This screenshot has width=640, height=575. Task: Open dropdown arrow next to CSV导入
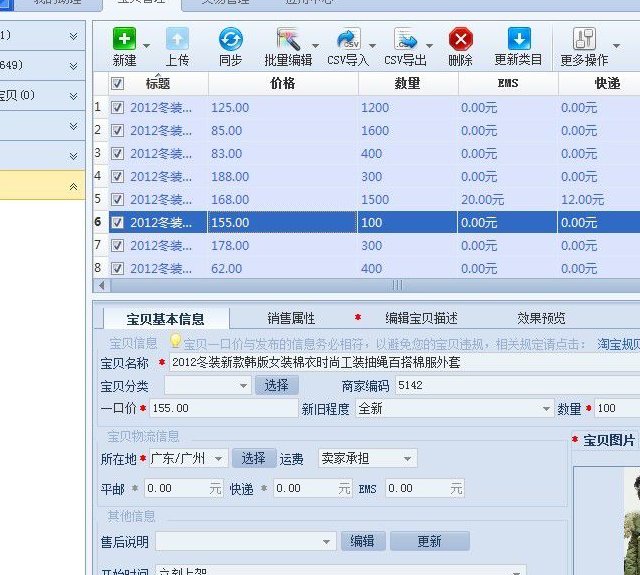click(372, 45)
